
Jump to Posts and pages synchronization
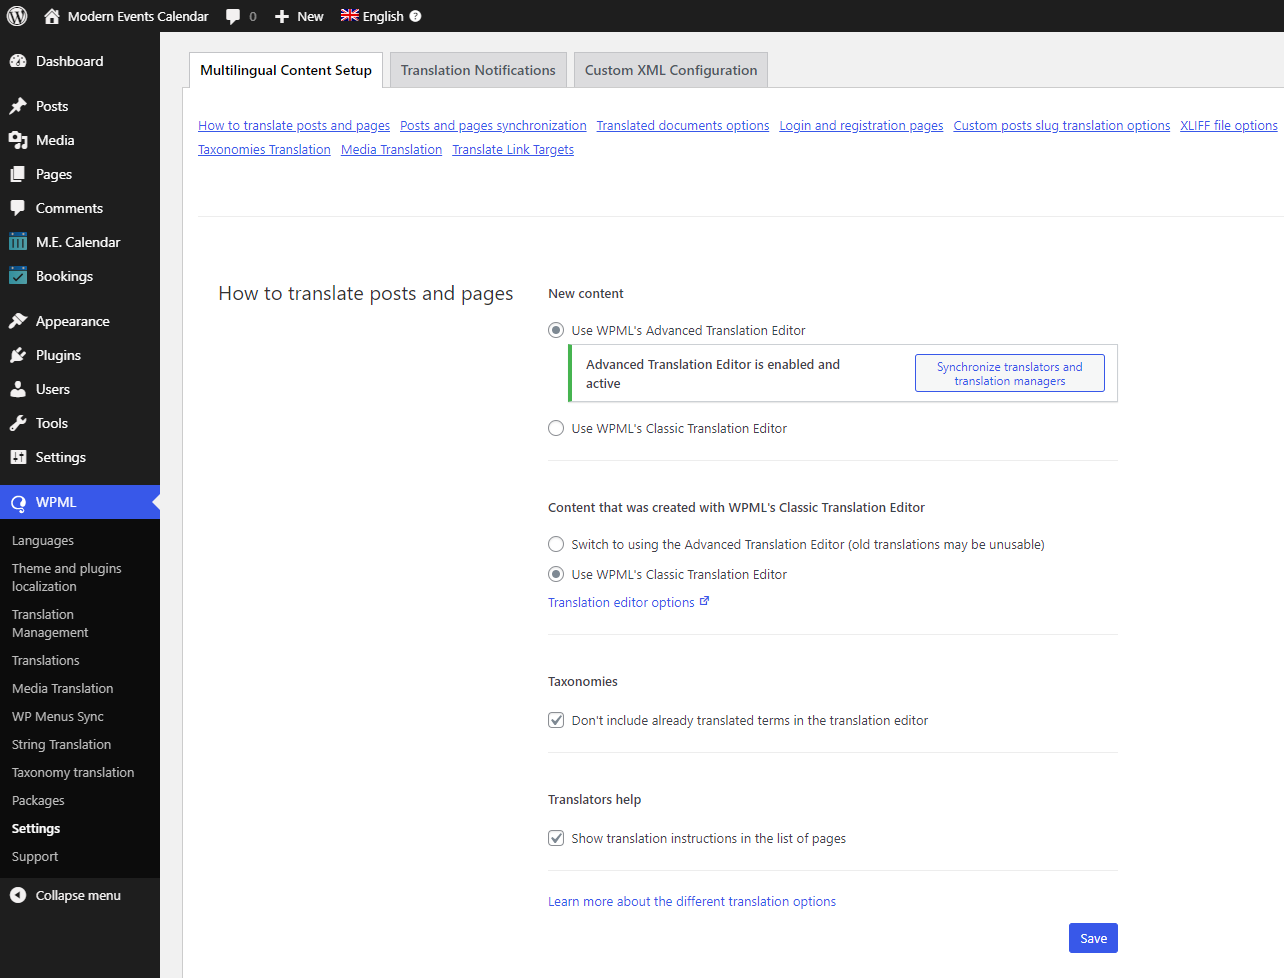click(x=493, y=126)
